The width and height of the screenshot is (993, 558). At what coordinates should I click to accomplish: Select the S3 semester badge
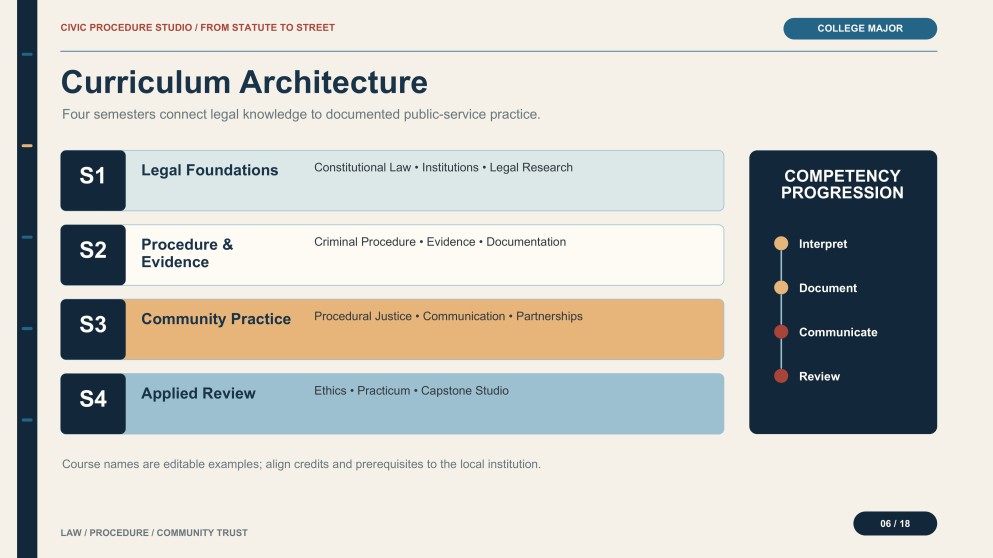click(93, 329)
